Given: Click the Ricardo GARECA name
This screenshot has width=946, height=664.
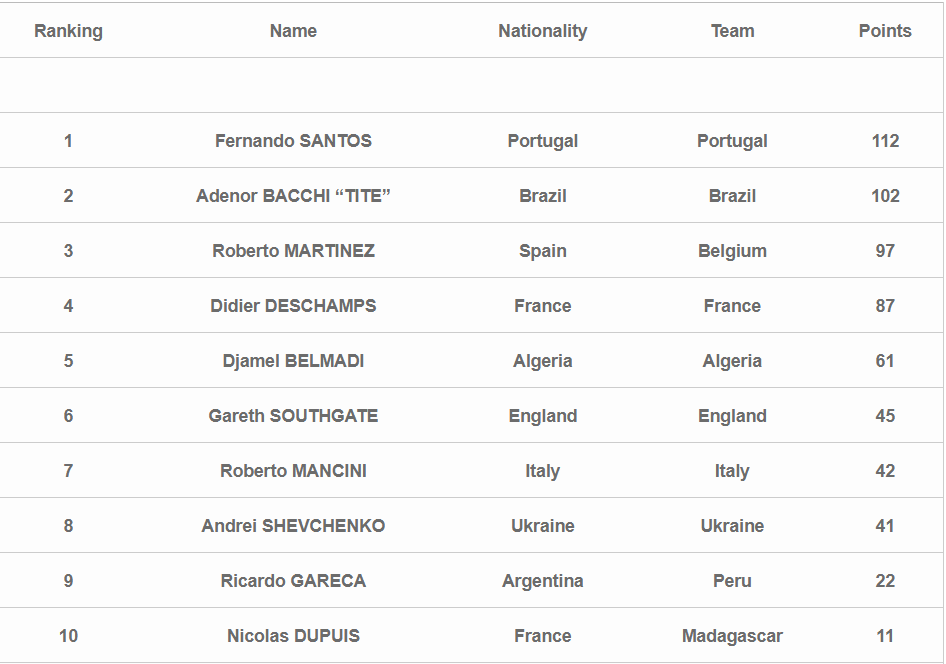Looking at the screenshot, I should [293, 581].
